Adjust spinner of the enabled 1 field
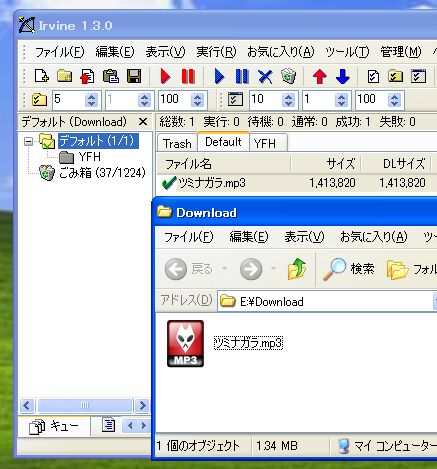437x469 pixels. [x=341, y=100]
